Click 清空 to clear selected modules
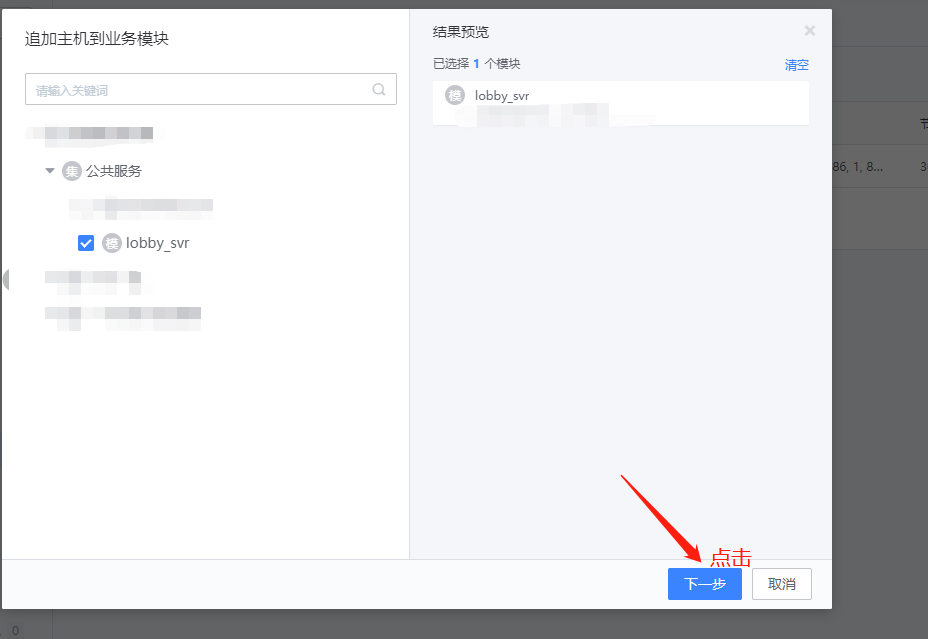This screenshot has width=928, height=639. pos(796,64)
